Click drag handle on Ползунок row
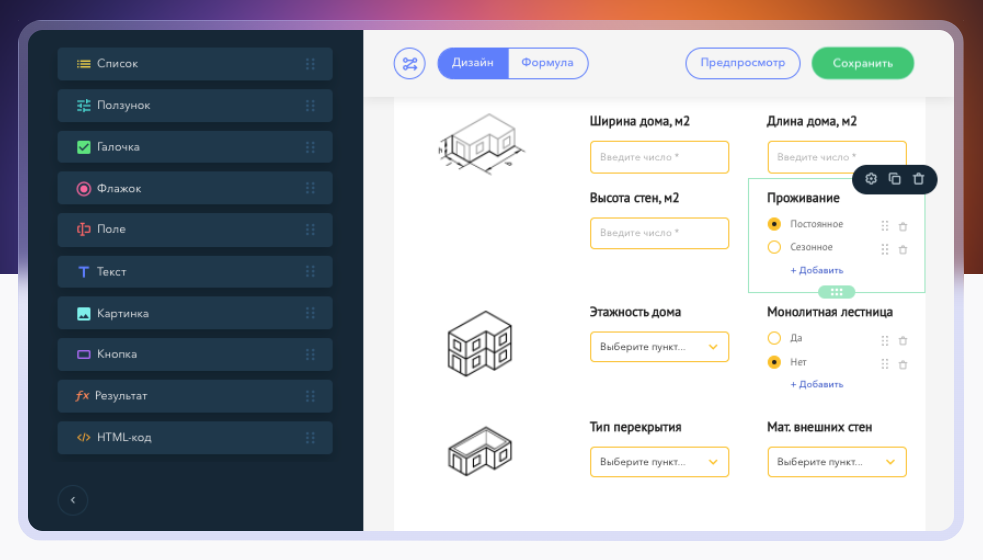Screen dimensions: 983x560 coord(310,105)
